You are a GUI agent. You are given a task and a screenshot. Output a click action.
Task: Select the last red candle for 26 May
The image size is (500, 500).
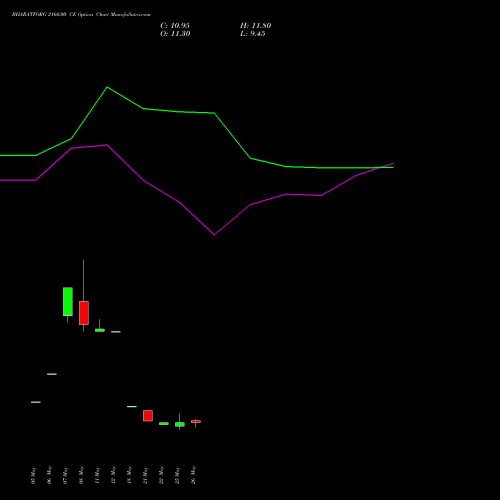(196, 422)
